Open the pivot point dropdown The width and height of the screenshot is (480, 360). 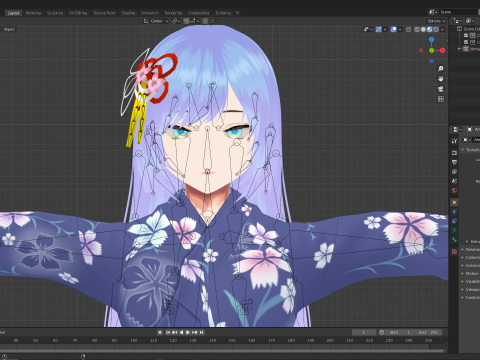(176, 21)
